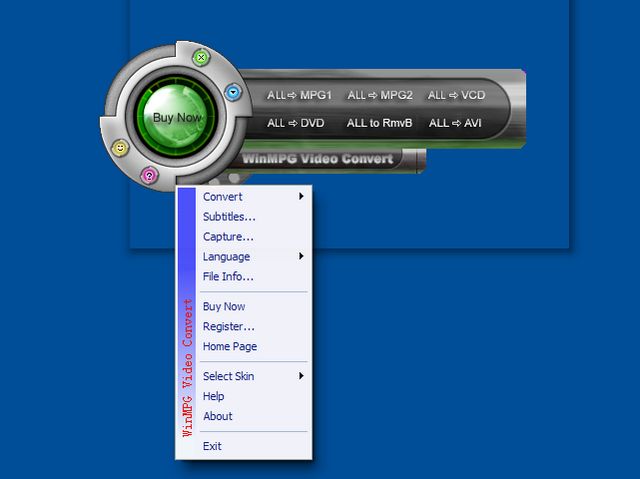Choose ALL to MPG2 conversion
The height and width of the screenshot is (479, 640).
(x=380, y=95)
